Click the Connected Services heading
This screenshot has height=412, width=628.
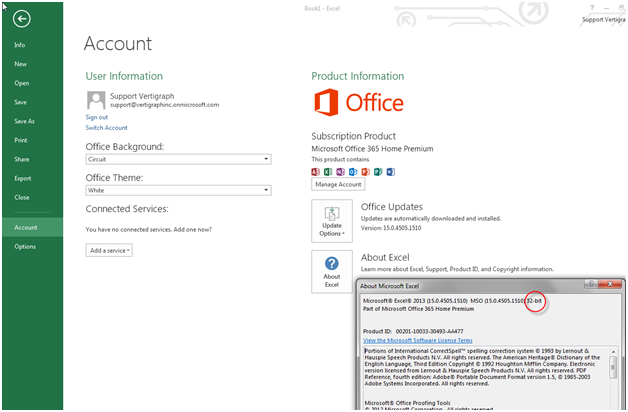coord(127,209)
